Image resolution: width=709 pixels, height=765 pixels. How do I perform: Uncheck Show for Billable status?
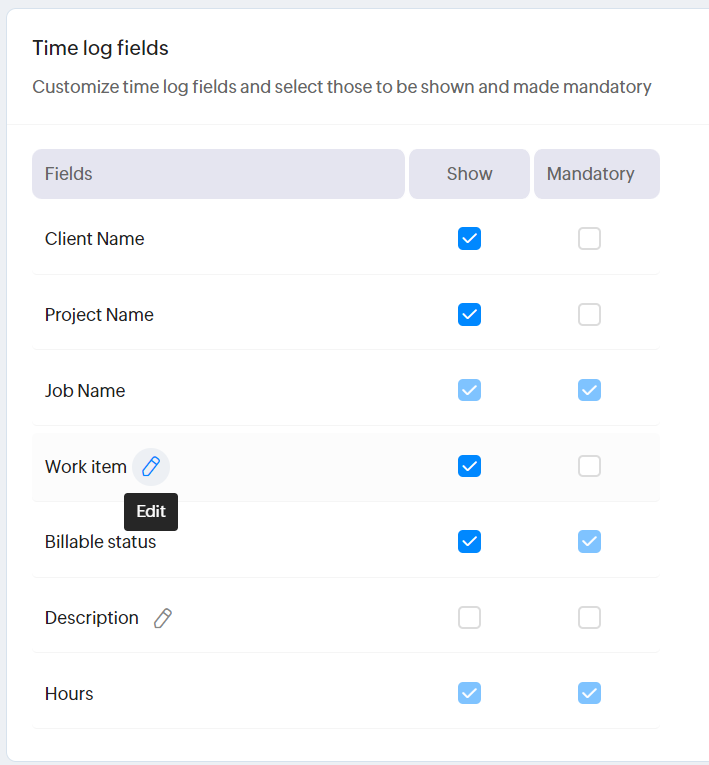coord(469,542)
